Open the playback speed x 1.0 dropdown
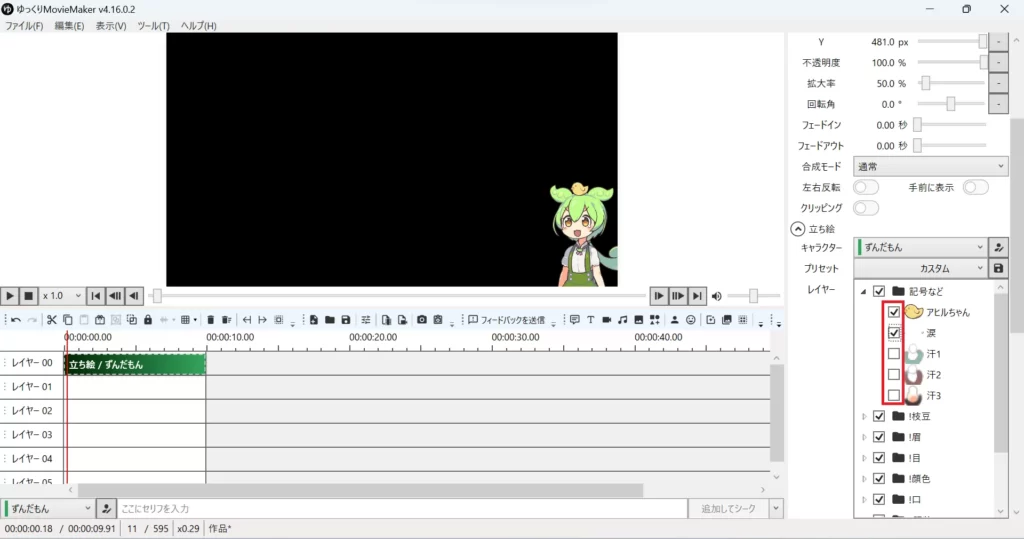 pyautogui.click(x=61, y=296)
